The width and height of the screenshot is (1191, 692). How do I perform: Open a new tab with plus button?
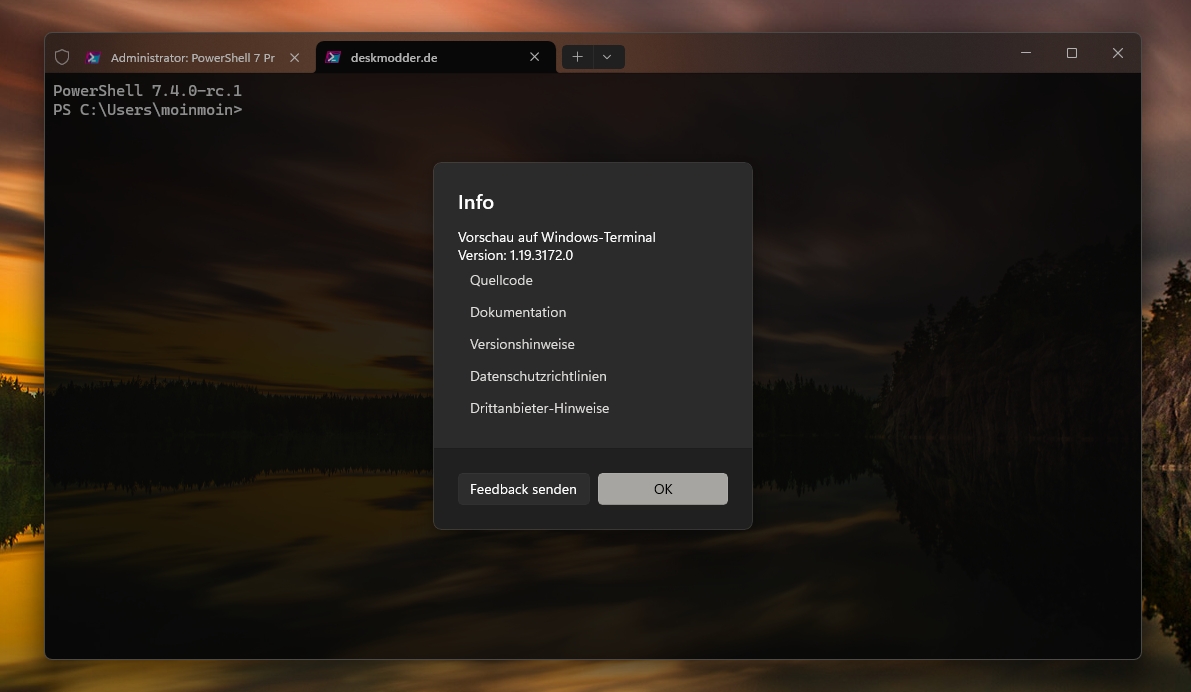(x=577, y=57)
